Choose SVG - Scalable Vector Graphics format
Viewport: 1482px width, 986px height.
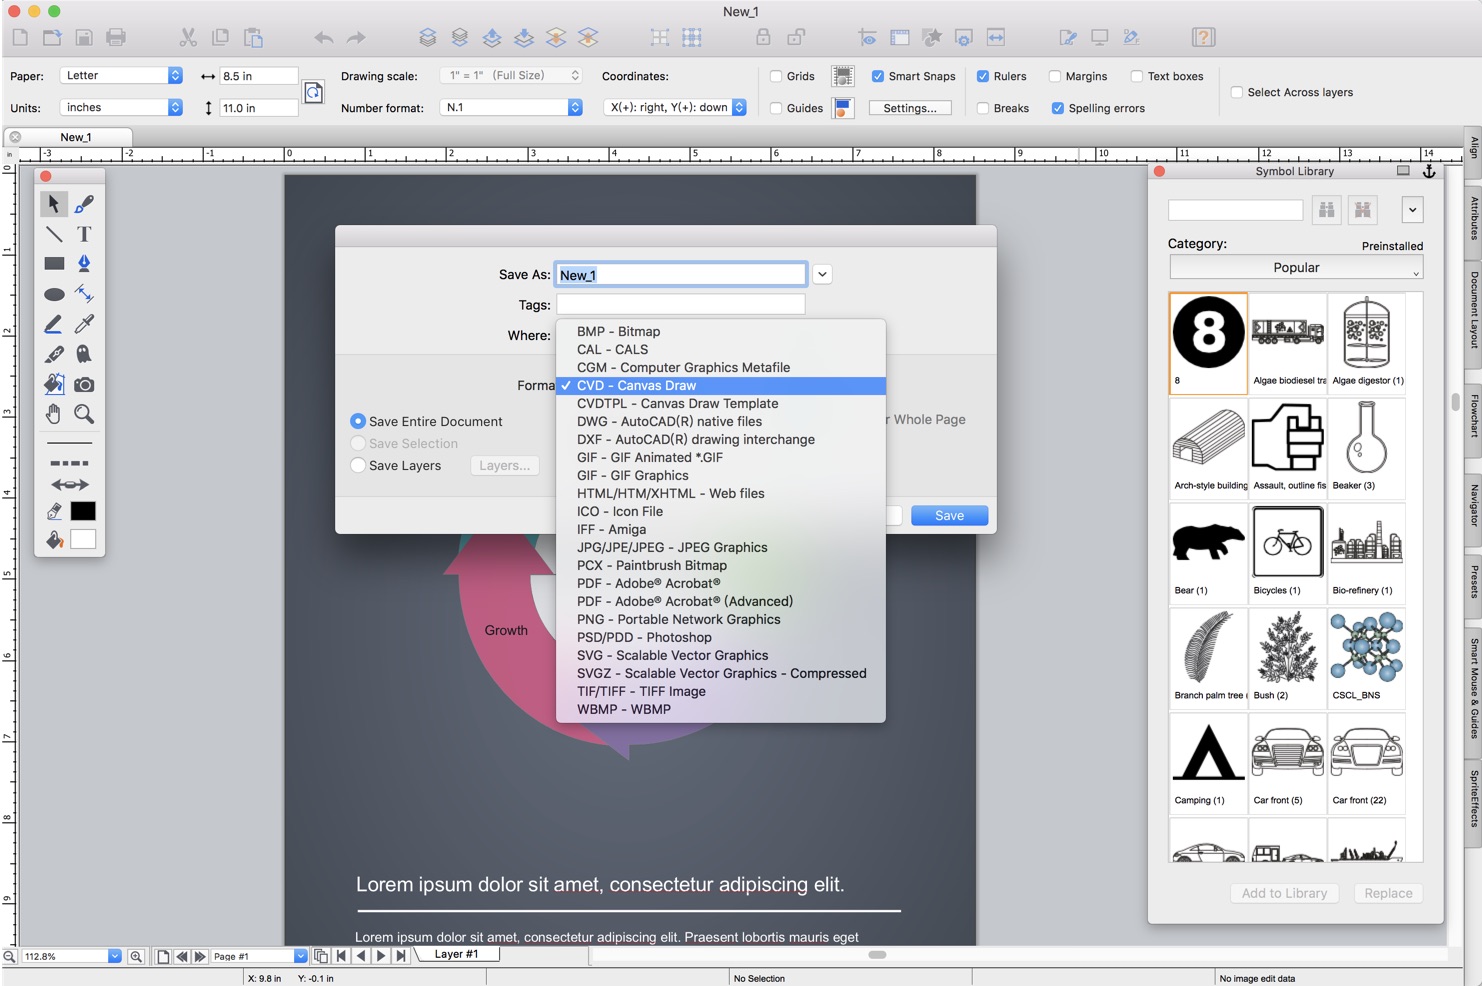pyautogui.click(x=721, y=656)
